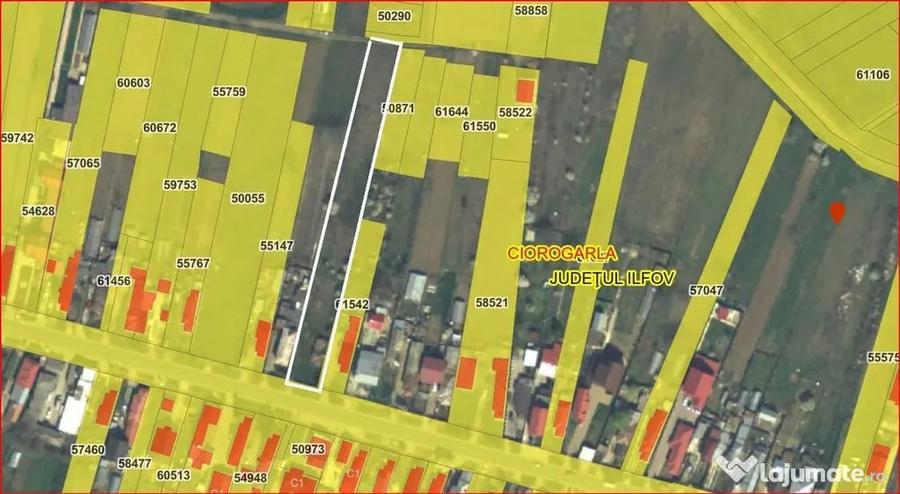Image resolution: width=900 pixels, height=494 pixels.
Task: Click the parcel number 55759
Action: coord(228,91)
